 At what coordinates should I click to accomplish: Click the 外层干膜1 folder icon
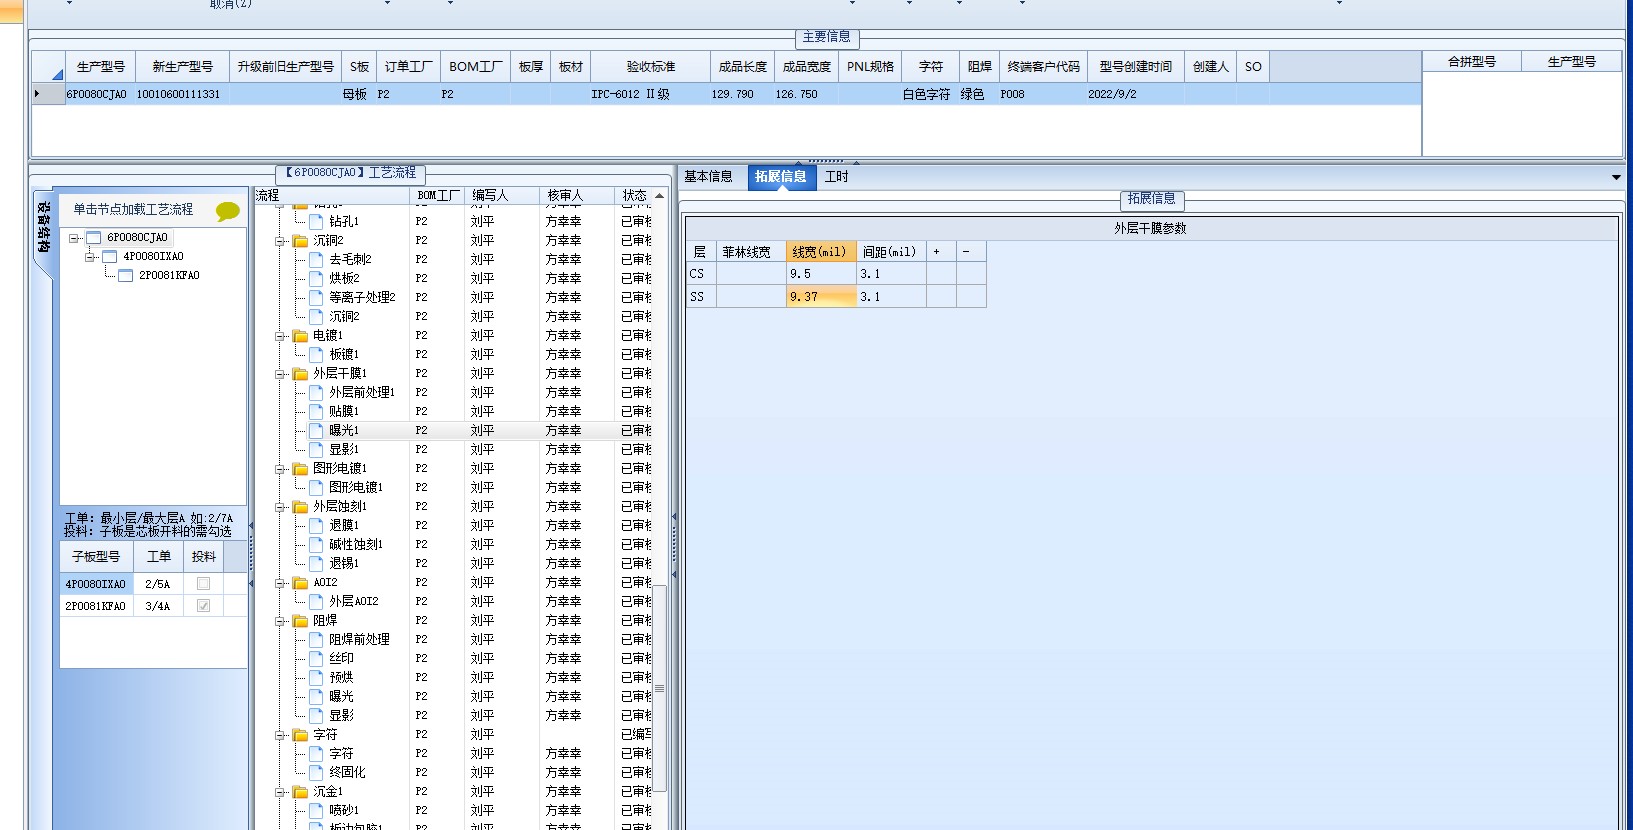[x=300, y=374]
